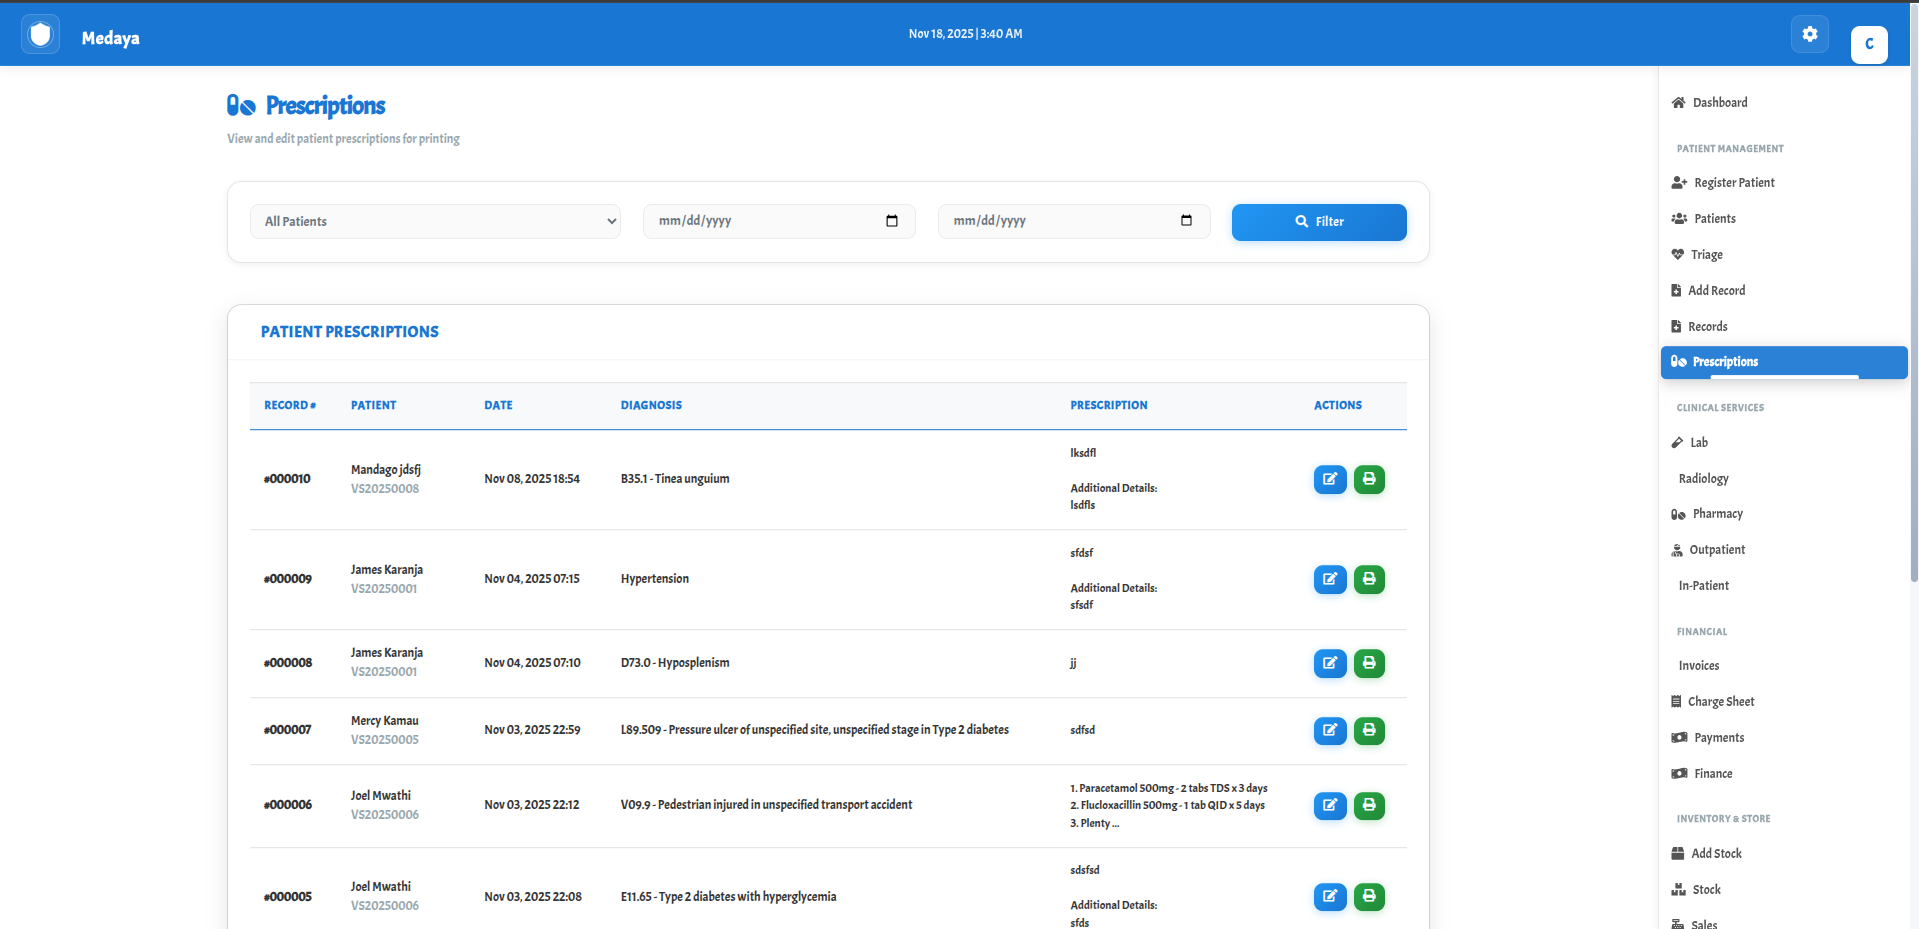The height and width of the screenshot is (929, 1919).
Task: Click the edit icon for record #000010
Action: (1329, 479)
